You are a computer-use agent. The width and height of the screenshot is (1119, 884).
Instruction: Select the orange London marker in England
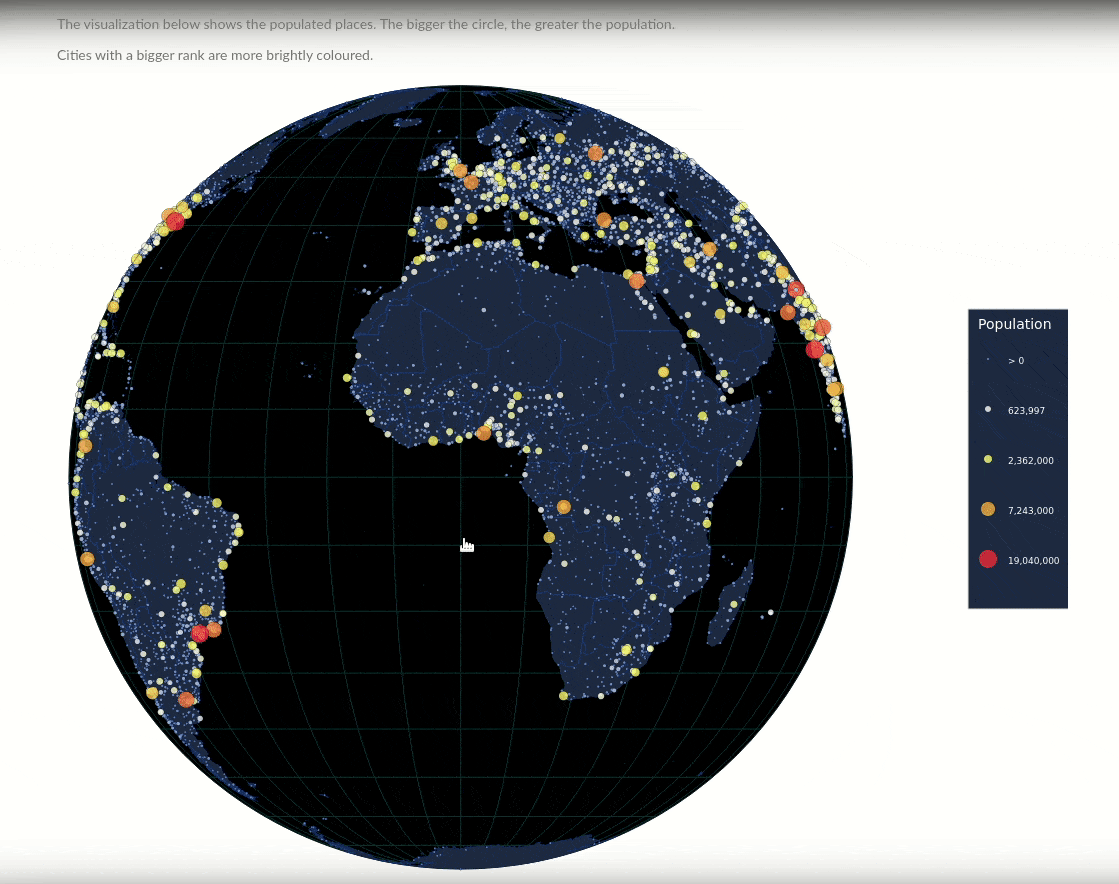click(460, 171)
